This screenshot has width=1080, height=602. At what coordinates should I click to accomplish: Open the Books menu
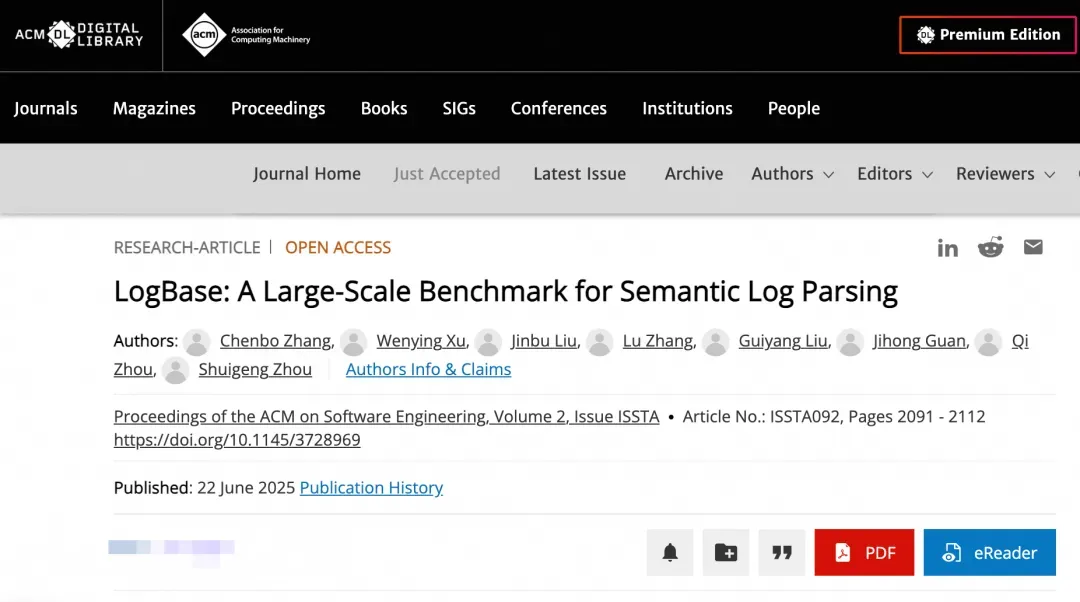point(384,108)
